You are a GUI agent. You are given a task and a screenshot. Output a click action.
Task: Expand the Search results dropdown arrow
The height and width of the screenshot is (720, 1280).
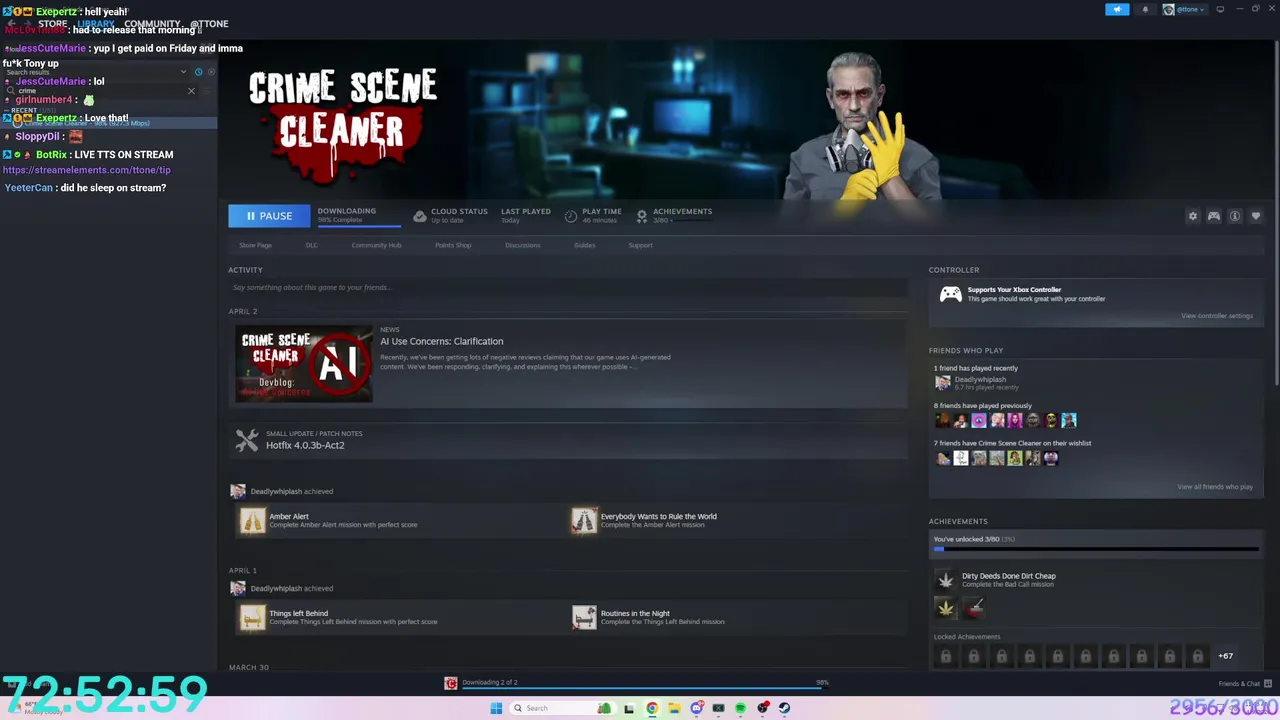[x=183, y=72]
